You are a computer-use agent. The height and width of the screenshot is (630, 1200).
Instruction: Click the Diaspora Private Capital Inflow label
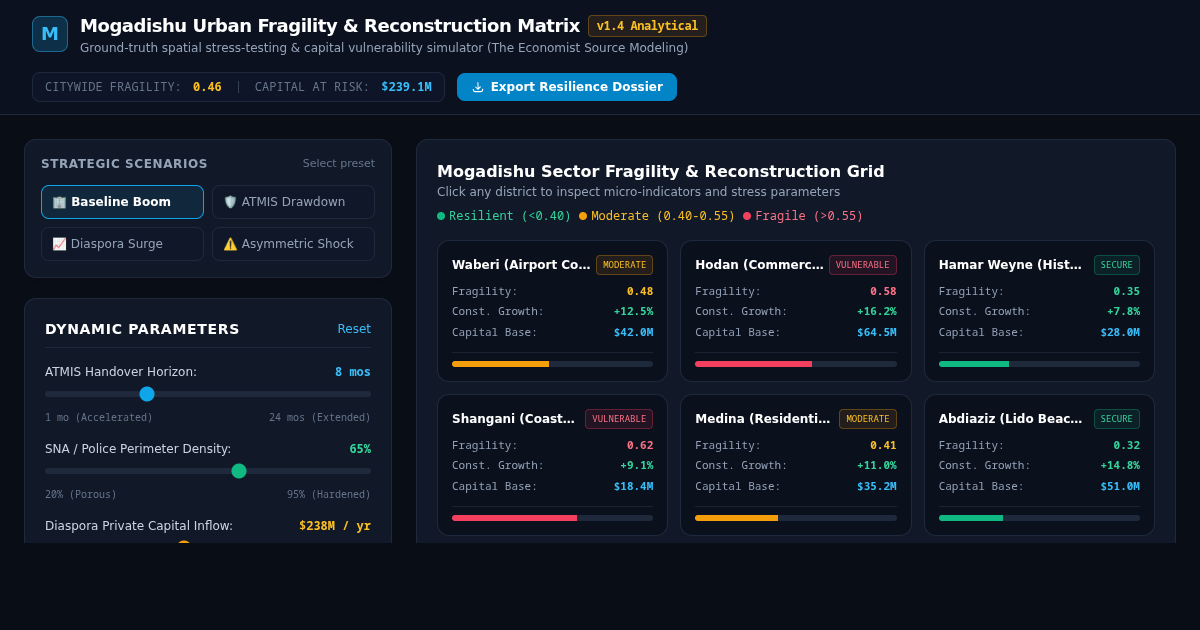point(139,526)
